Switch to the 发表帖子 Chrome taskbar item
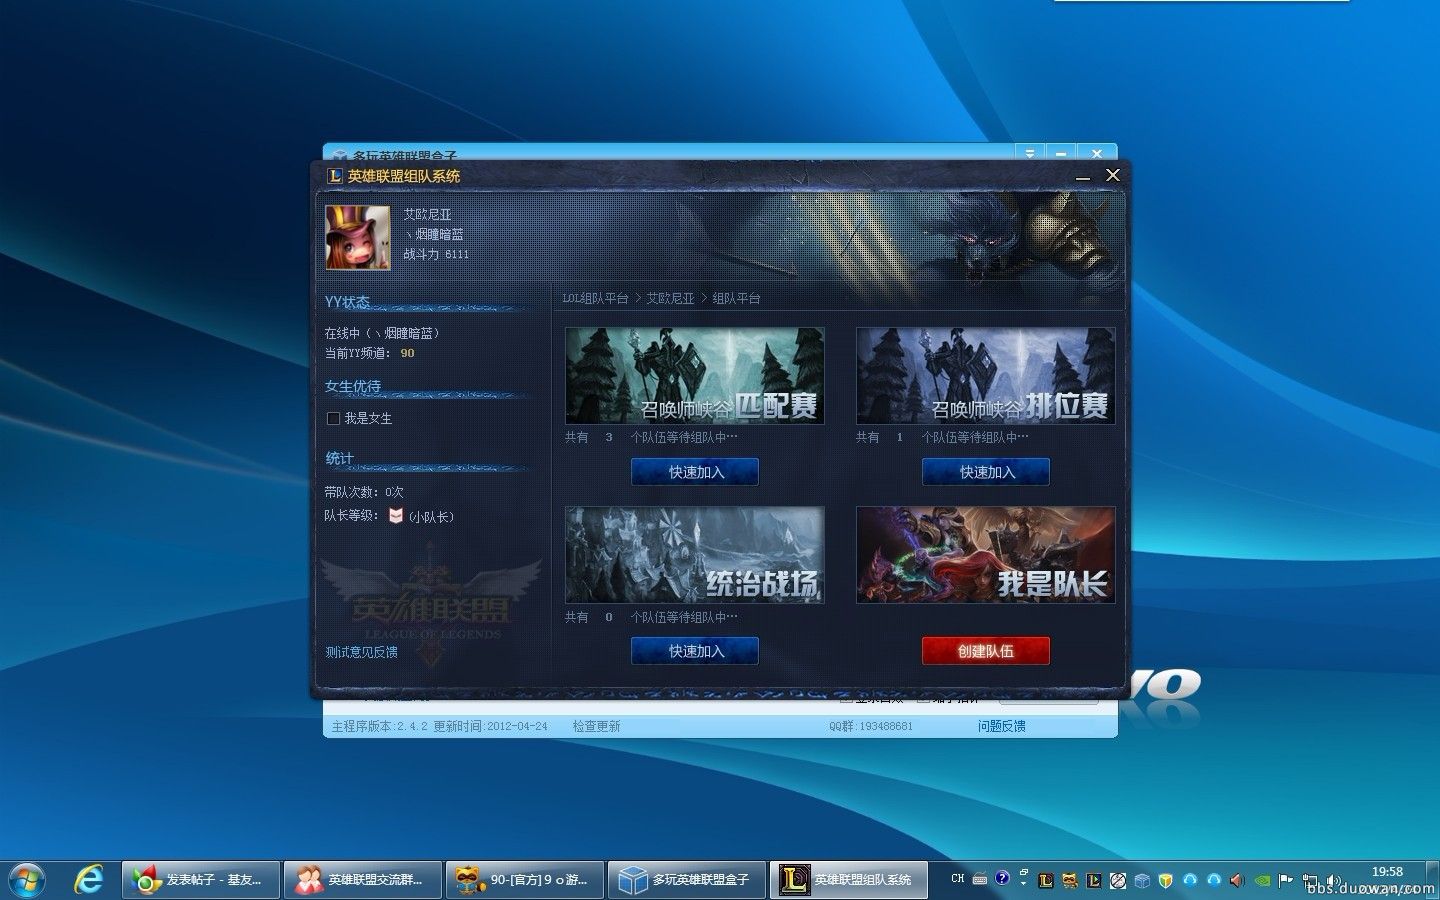Image resolution: width=1440 pixels, height=900 pixels. 201,879
